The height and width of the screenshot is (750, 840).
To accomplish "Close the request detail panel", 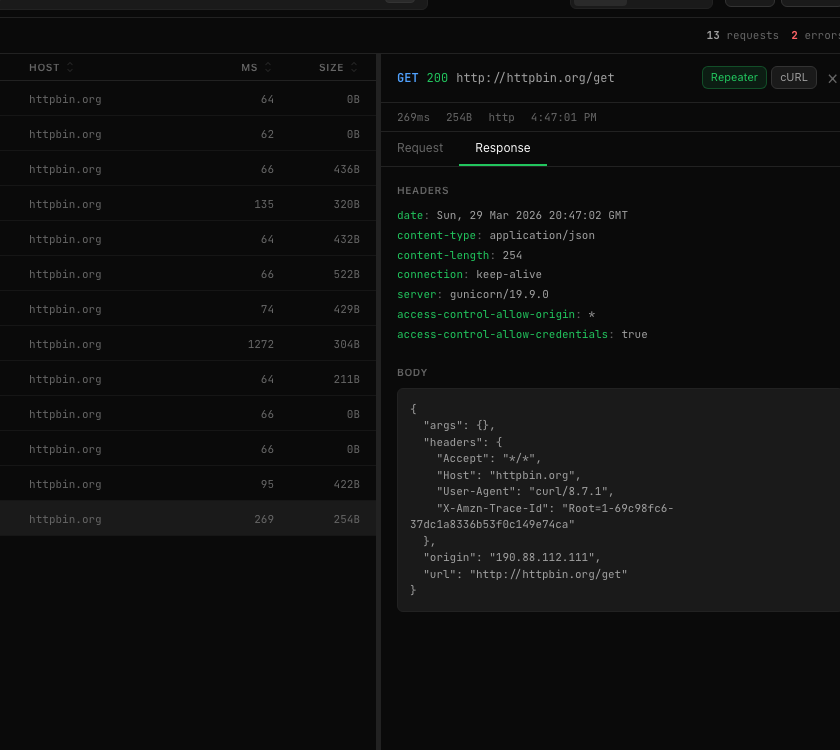I will 832,78.
